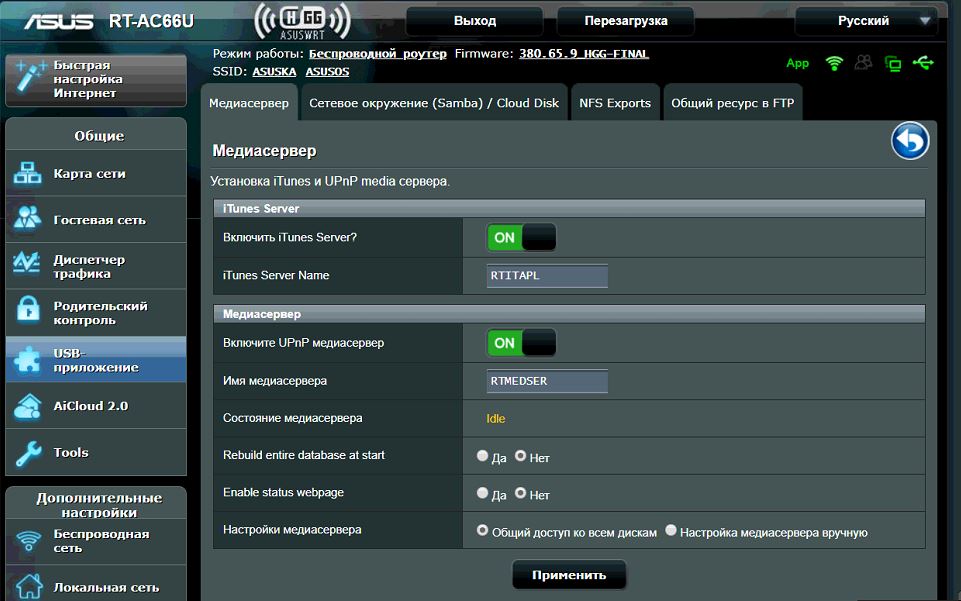Click the USB-приложение puzzle piece icon
The height and width of the screenshot is (601, 961).
[28, 359]
